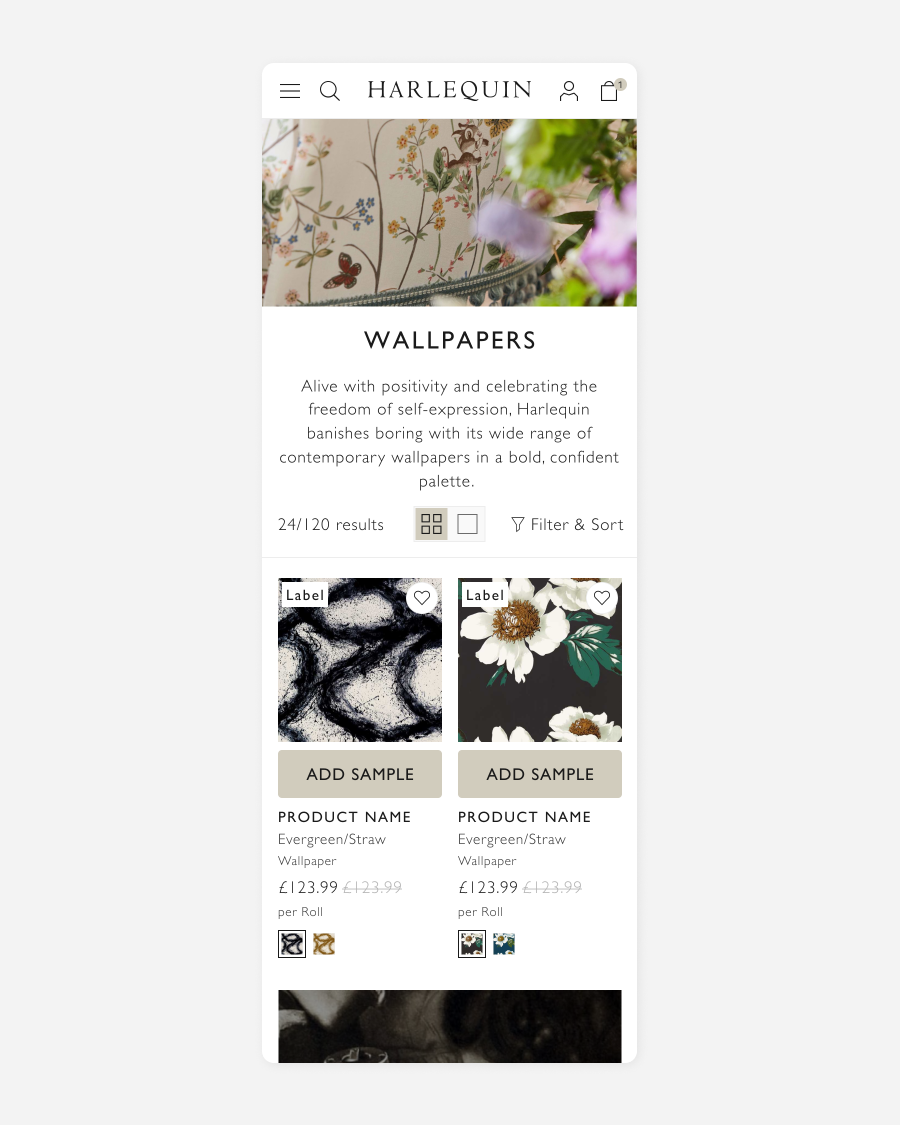Select the black ink colour swatch
This screenshot has height=1125, width=900.
(x=292, y=944)
